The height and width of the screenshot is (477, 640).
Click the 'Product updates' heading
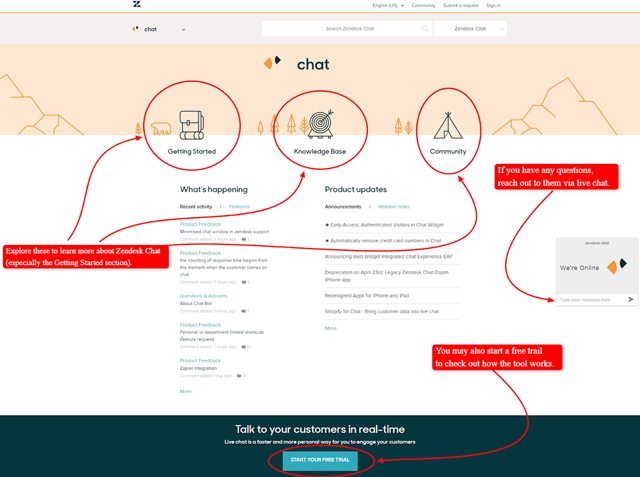point(356,190)
